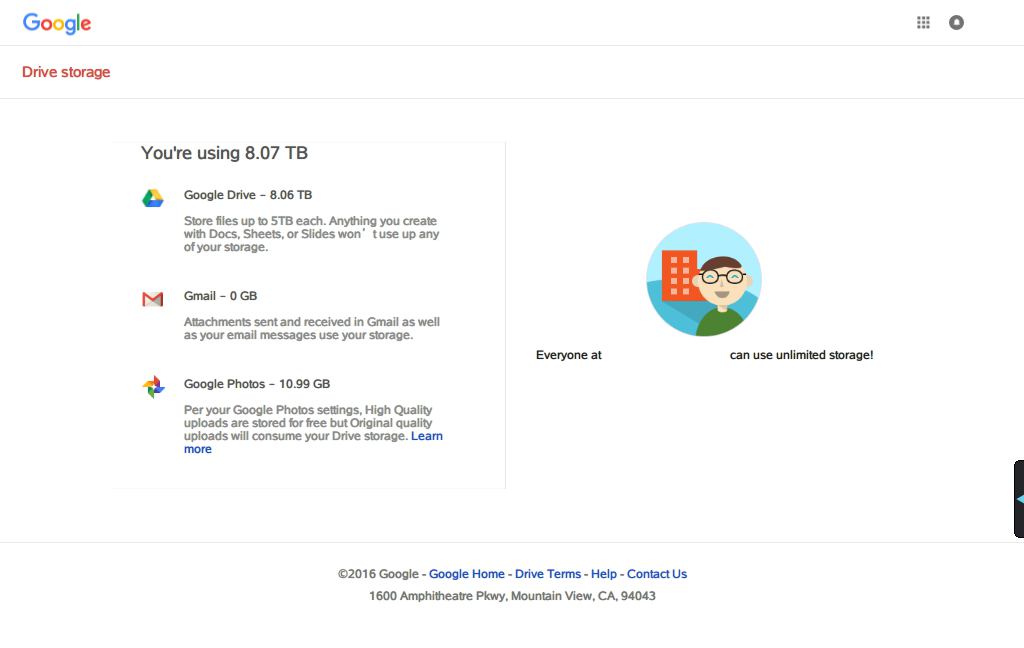Click the "You're using 8.07 TB" heading

224,153
